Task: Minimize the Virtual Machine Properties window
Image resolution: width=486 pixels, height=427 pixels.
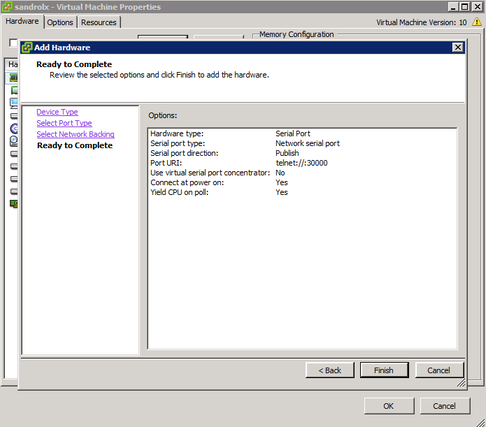Action: coord(453,7)
